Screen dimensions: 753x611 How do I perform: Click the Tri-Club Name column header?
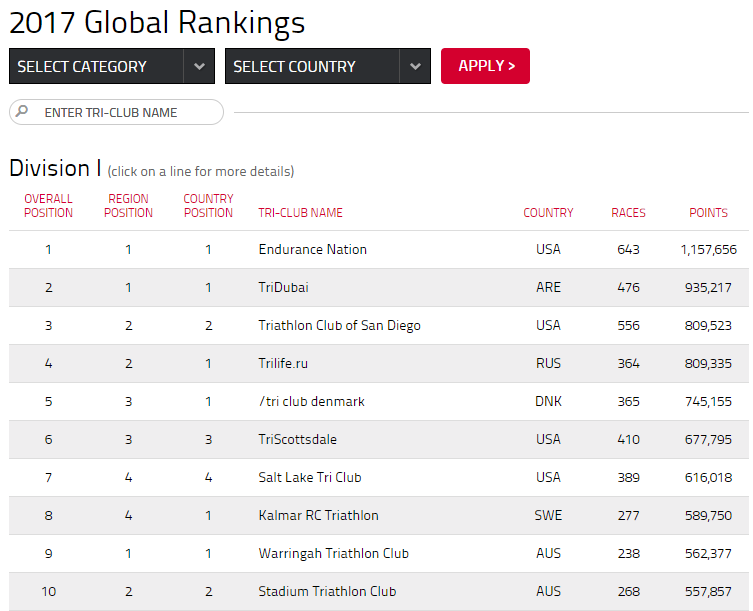coord(300,213)
